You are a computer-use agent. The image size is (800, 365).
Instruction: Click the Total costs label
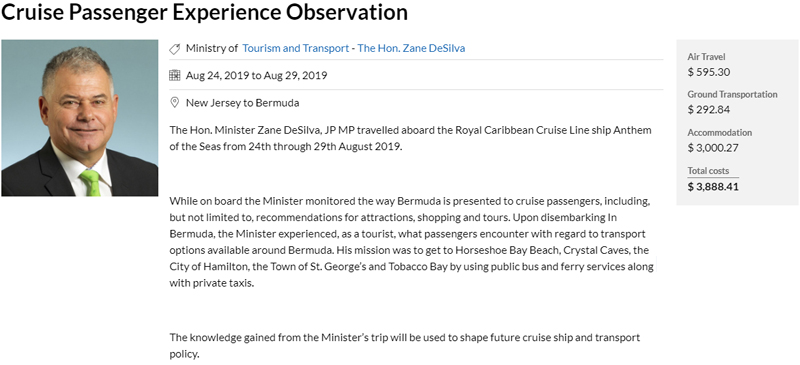708,171
